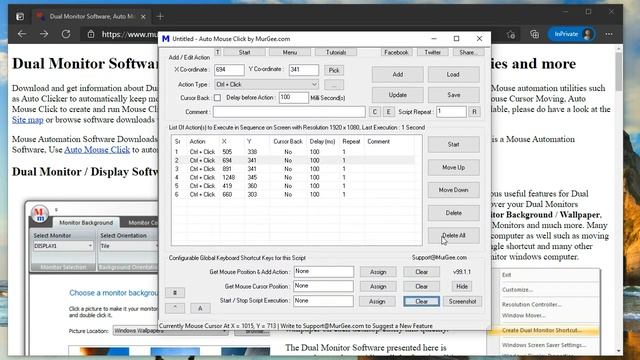
Task: Click the Pick button
Action: pos(334,70)
